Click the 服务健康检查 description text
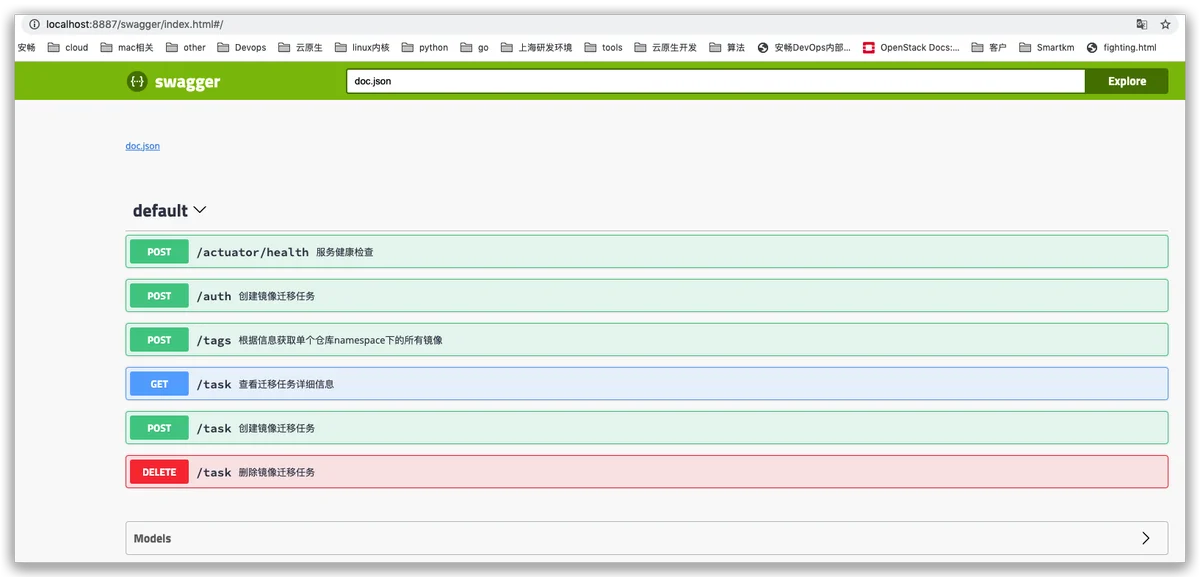Screen dimensions: 1200x577 pyautogui.click(x=345, y=252)
